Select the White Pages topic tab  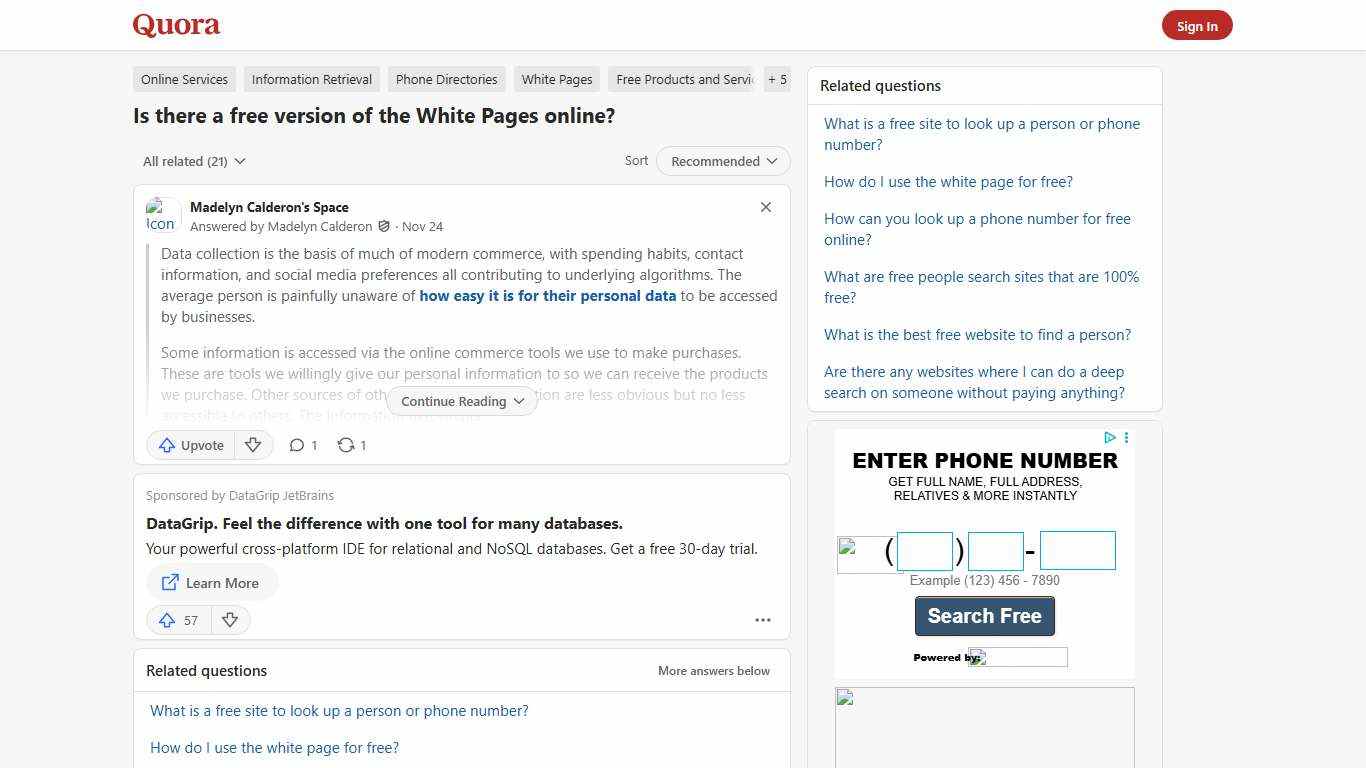click(x=556, y=79)
